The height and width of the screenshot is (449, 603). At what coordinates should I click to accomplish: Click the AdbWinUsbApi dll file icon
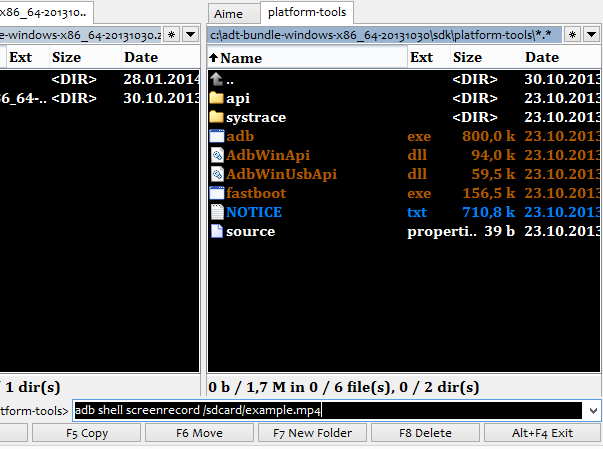(217, 174)
